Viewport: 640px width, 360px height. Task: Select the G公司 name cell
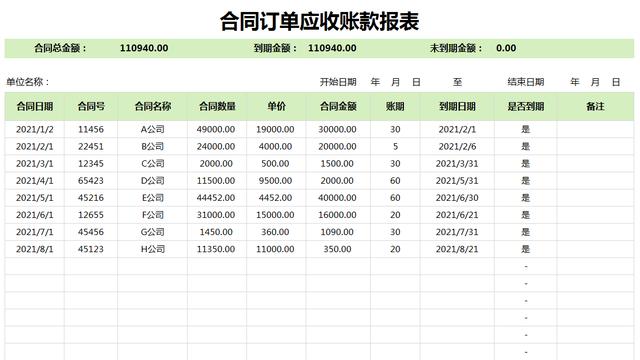click(x=153, y=232)
